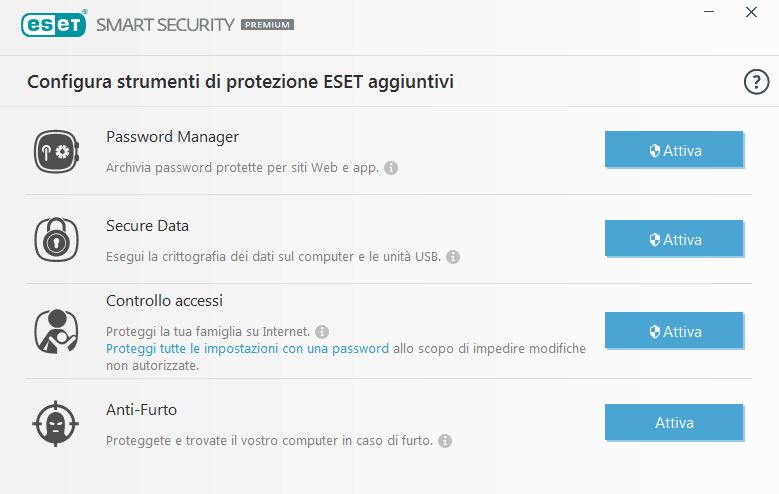Open the help question mark icon
Screen dimensions: 779x494
(755, 82)
